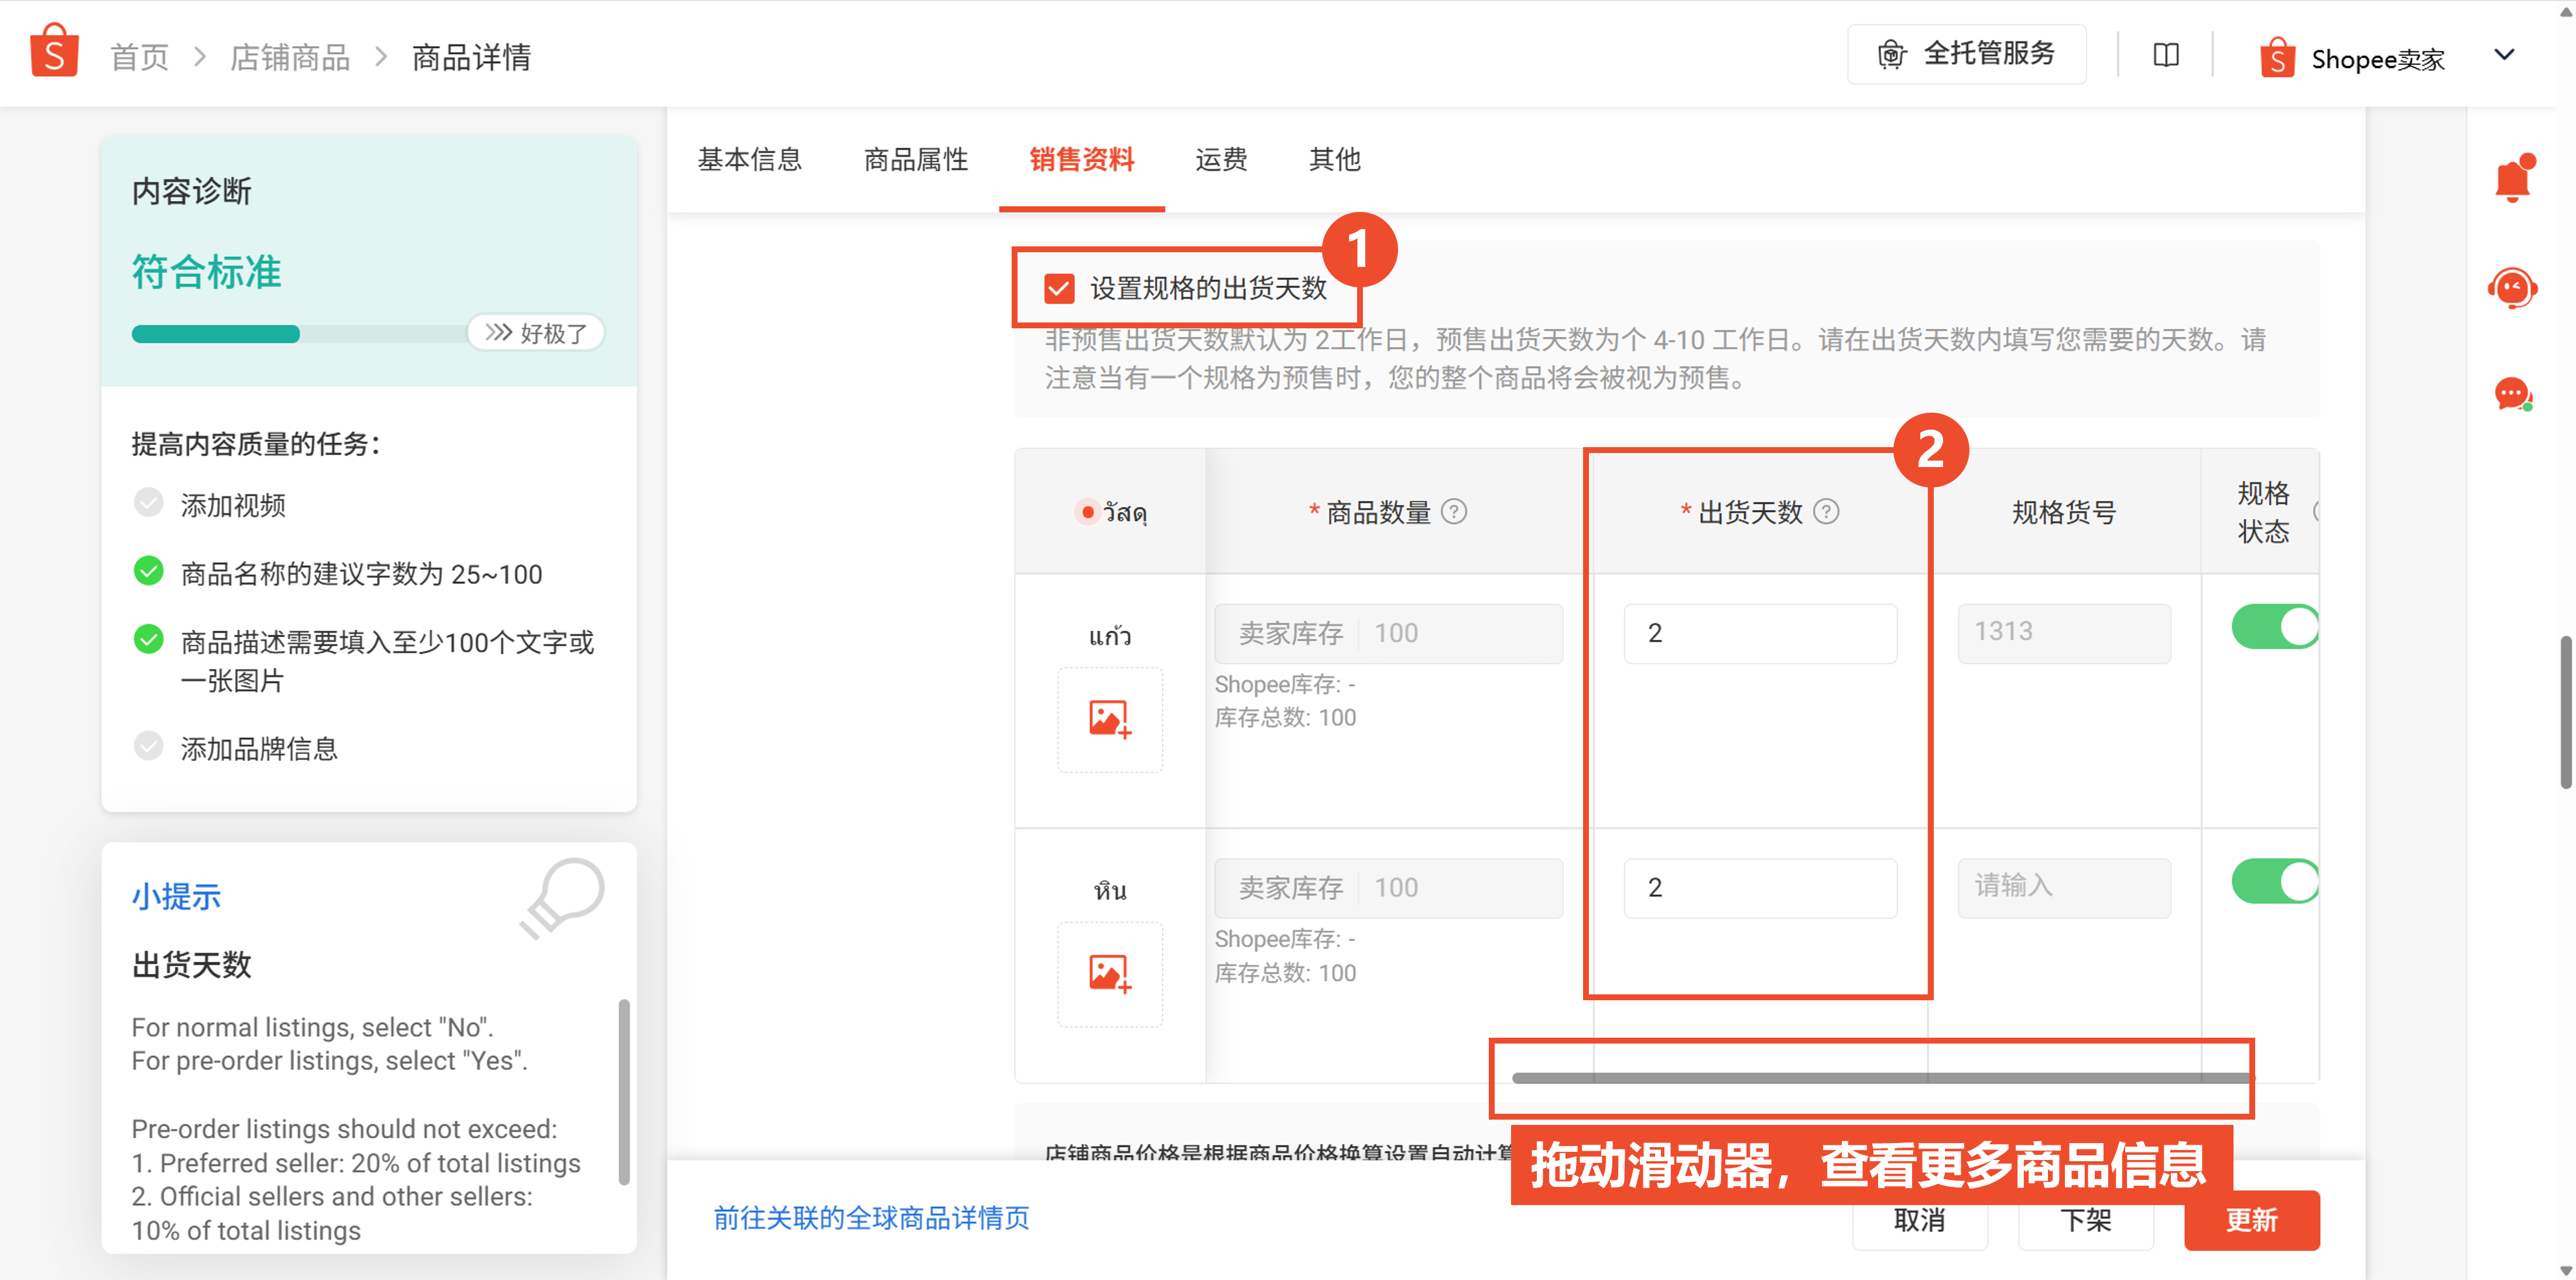This screenshot has width=2576, height=1280.
Task: Click the green check for 商品名称 task
Action: pyautogui.click(x=149, y=571)
